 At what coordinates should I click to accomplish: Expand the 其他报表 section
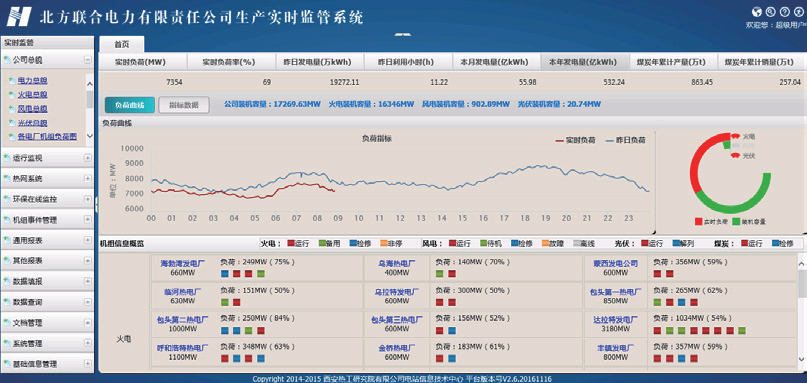(x=87, y=261)
